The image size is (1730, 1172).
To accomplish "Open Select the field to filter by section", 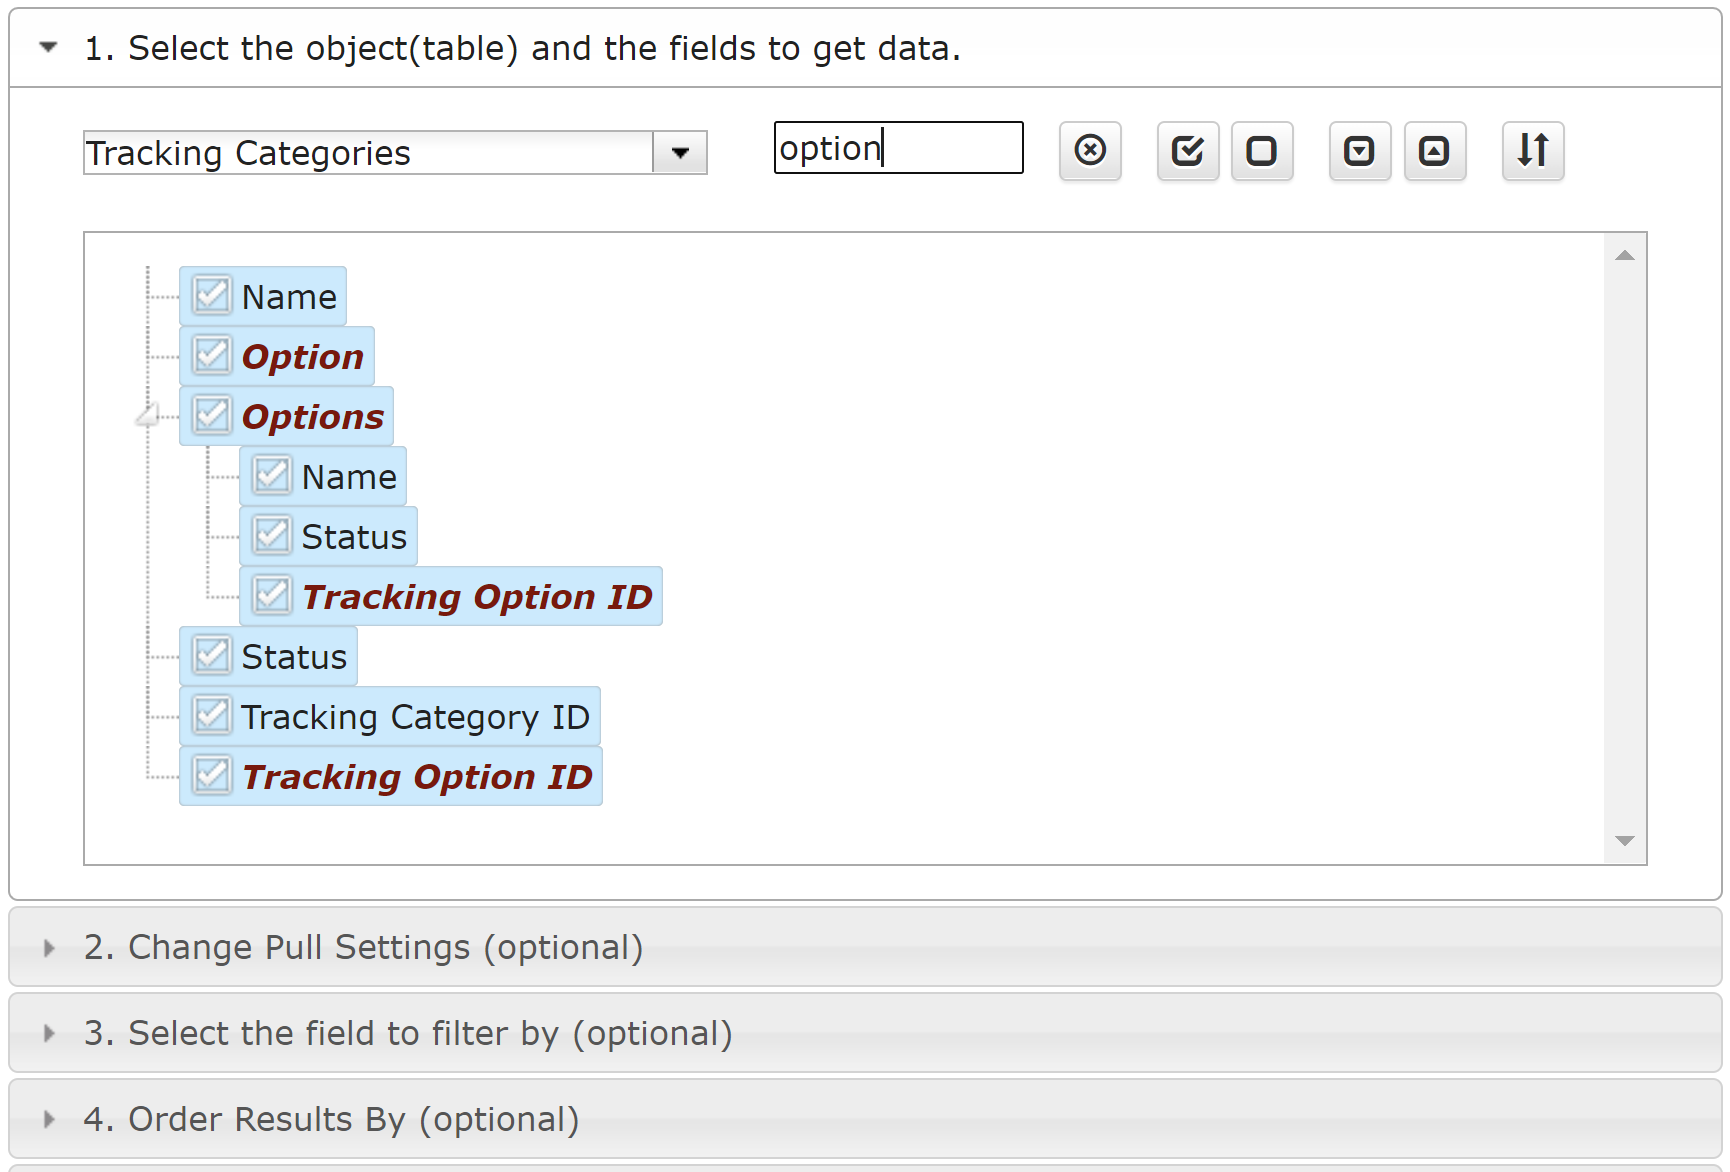I will point(48,1033).
